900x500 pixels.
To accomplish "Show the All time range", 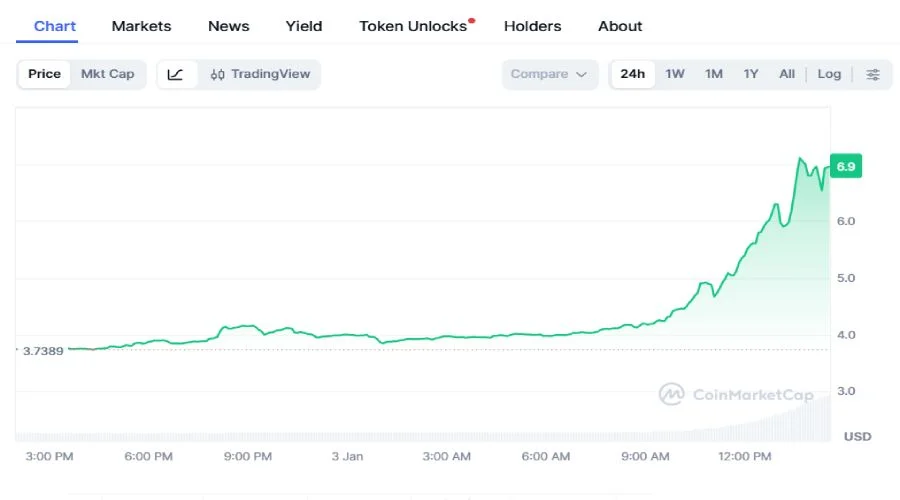I will coord(787,74).
